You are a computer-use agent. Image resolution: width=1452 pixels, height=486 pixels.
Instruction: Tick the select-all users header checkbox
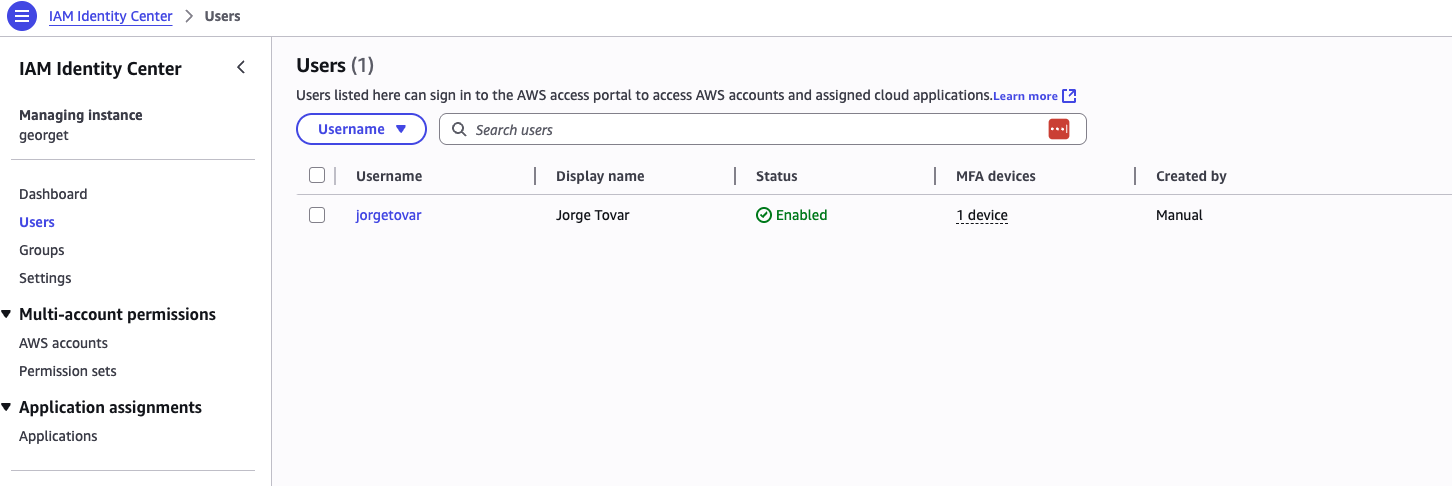point(317,175)
